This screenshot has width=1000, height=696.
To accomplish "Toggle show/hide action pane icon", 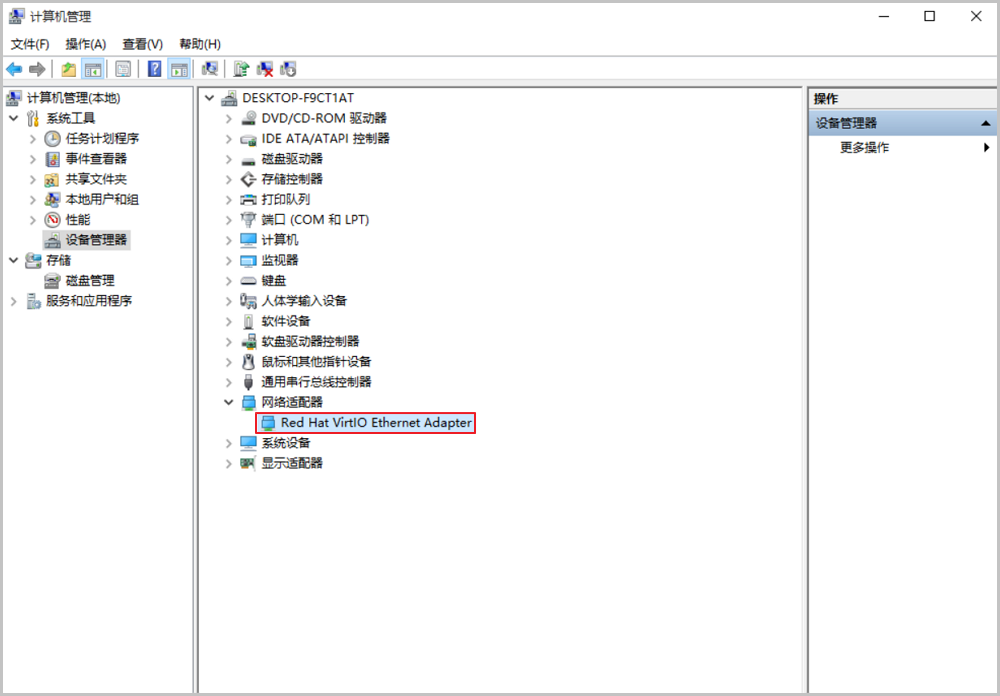I will 179,69.
